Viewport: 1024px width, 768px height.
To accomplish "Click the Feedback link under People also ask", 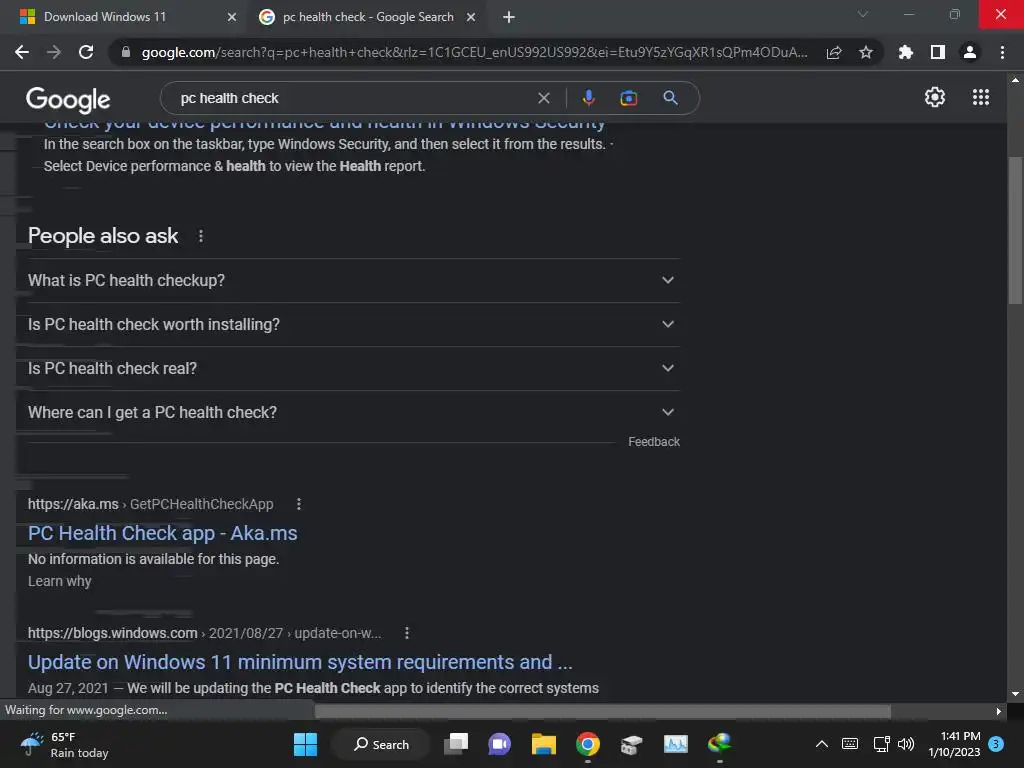I will point(654,442).
